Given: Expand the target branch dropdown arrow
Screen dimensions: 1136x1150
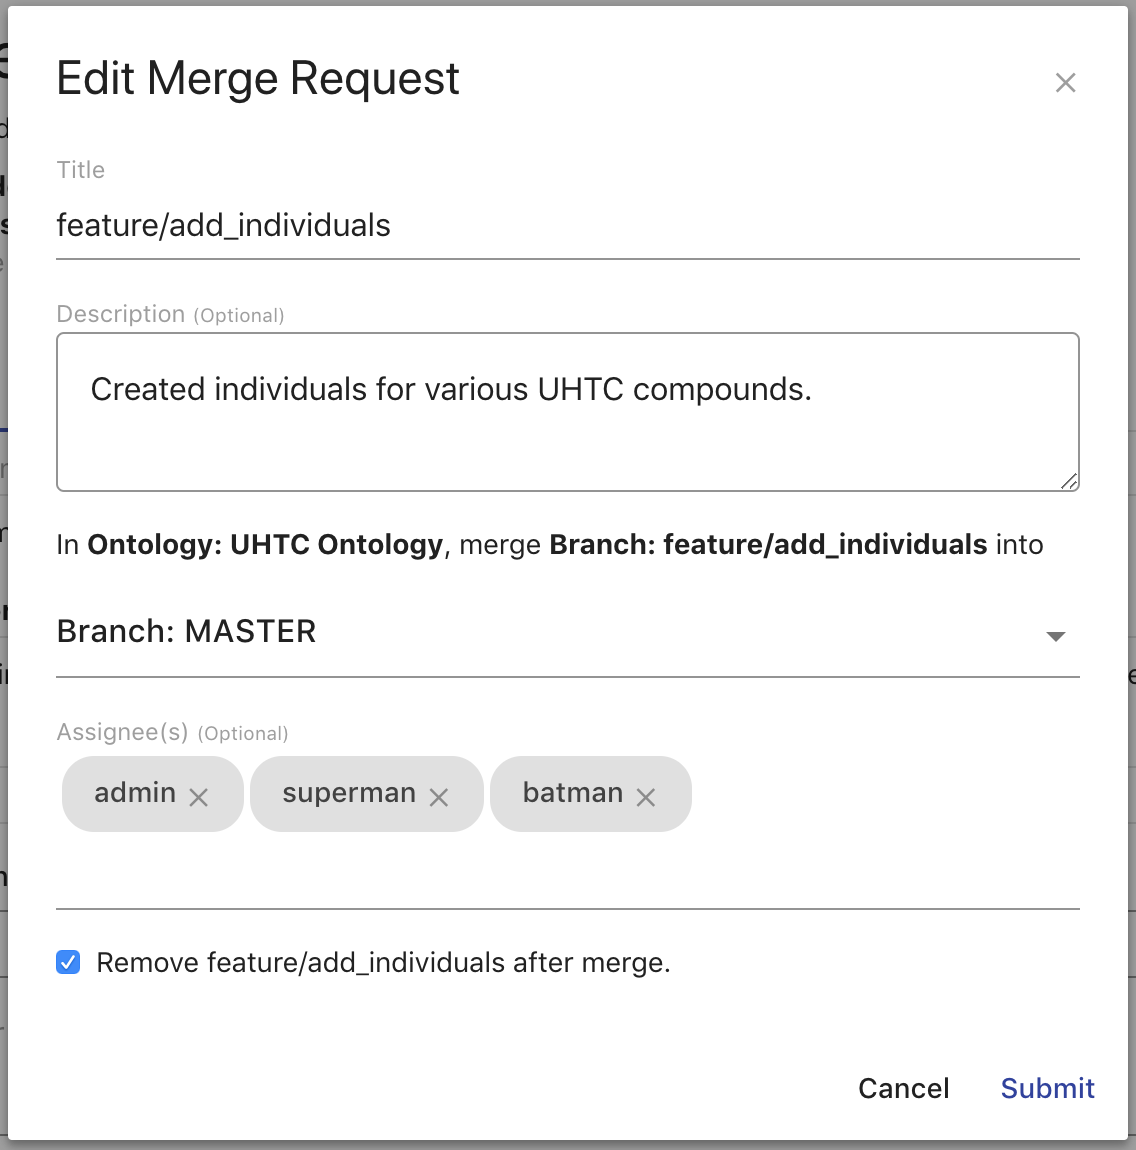Looking at the screenshot, I should click(x=1055, y=637).
